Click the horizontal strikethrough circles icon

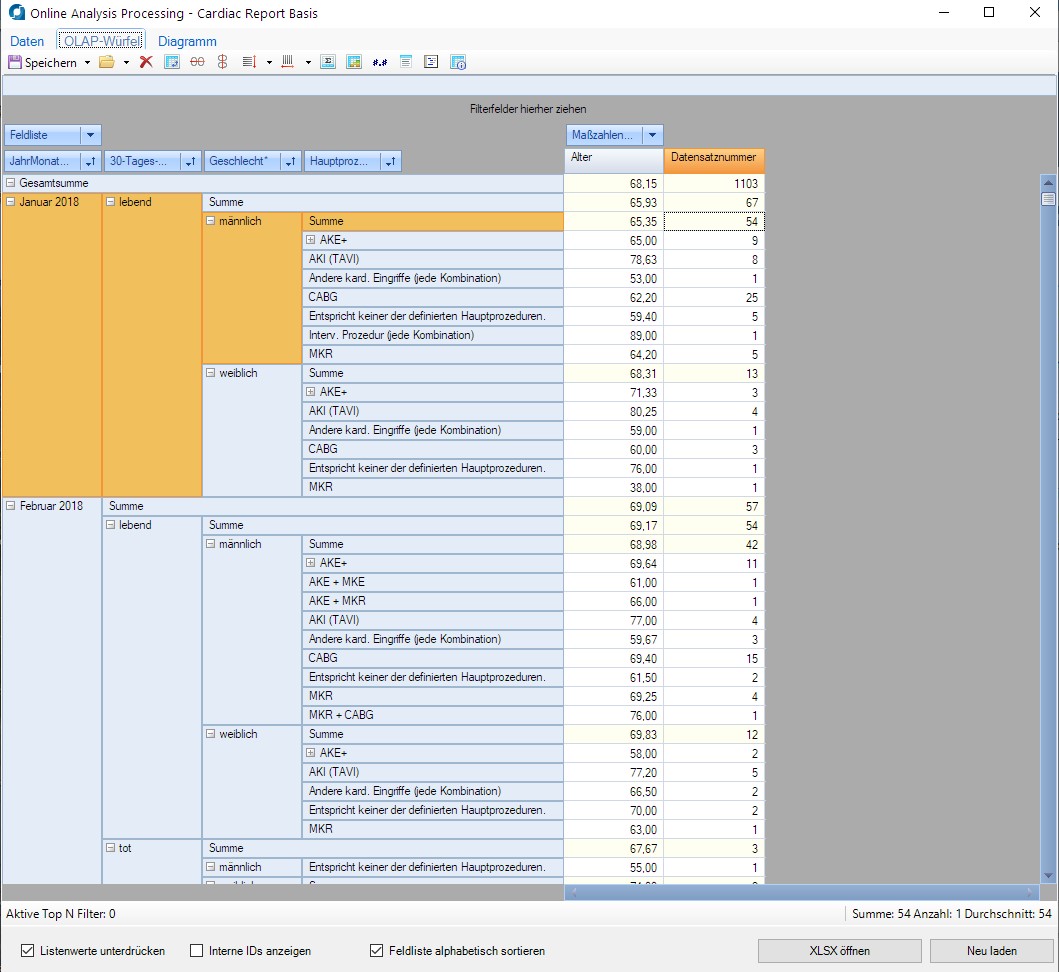point(197,62)
